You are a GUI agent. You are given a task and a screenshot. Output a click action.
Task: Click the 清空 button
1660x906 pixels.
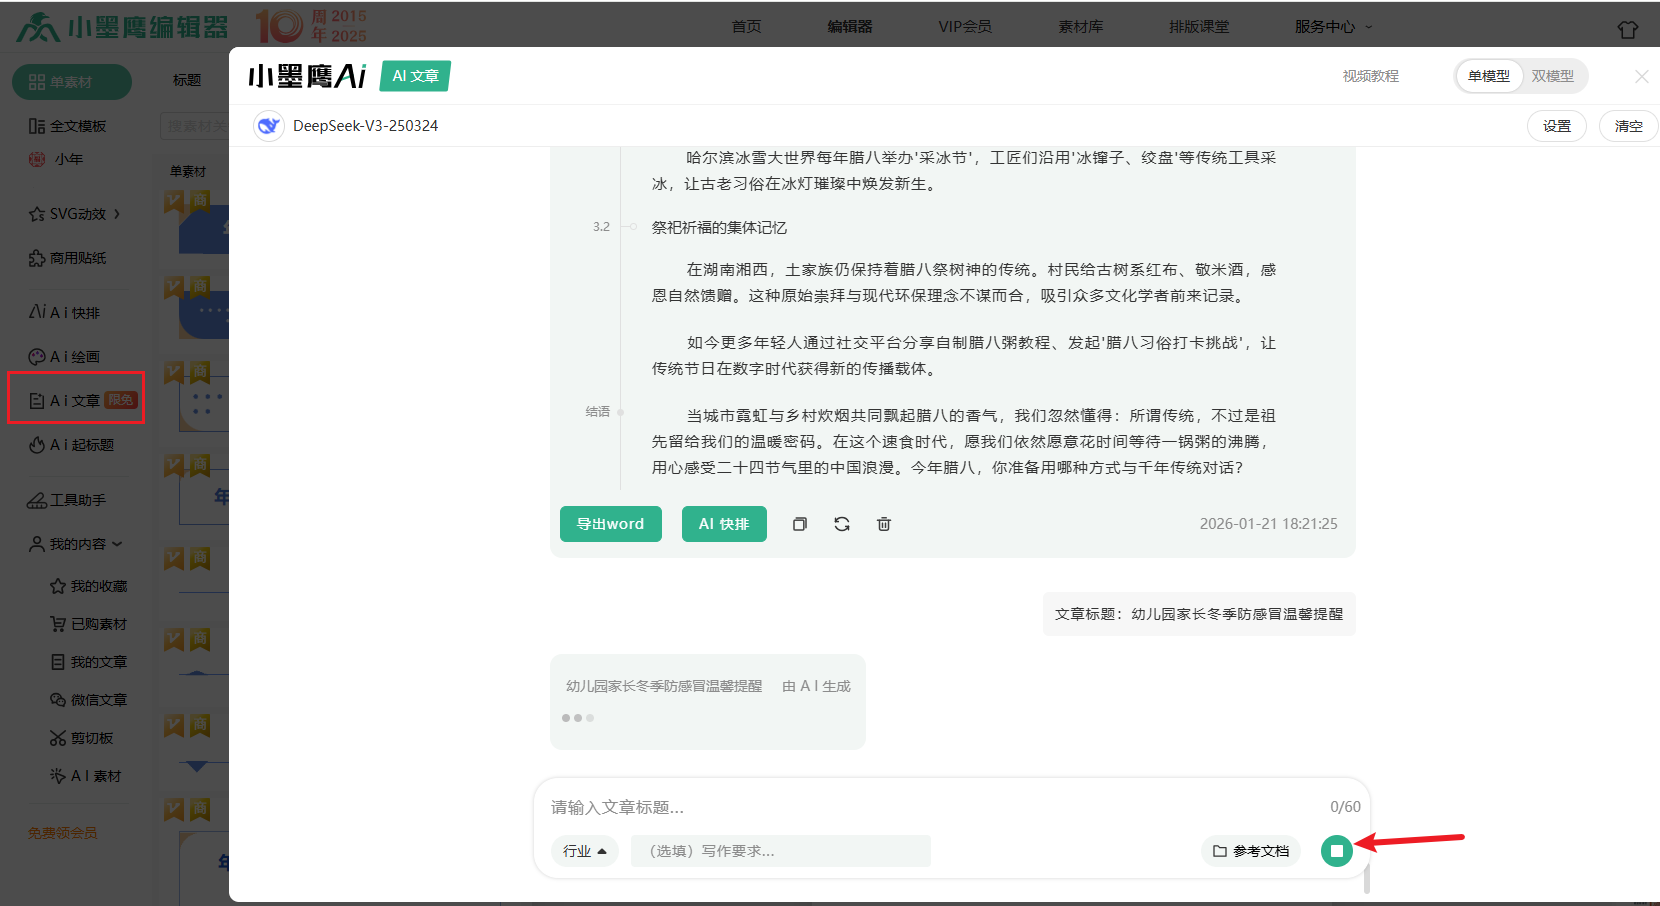point(1628,126)
